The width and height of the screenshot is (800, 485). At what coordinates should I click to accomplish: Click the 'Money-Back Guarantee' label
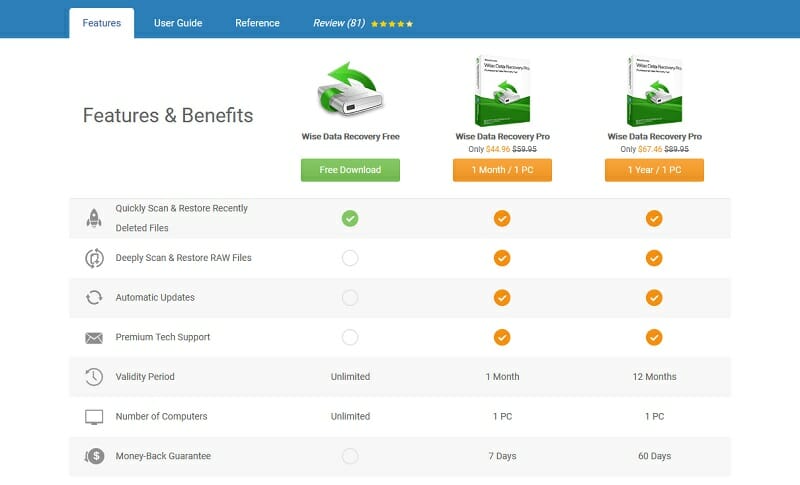(x=163, y=456)
